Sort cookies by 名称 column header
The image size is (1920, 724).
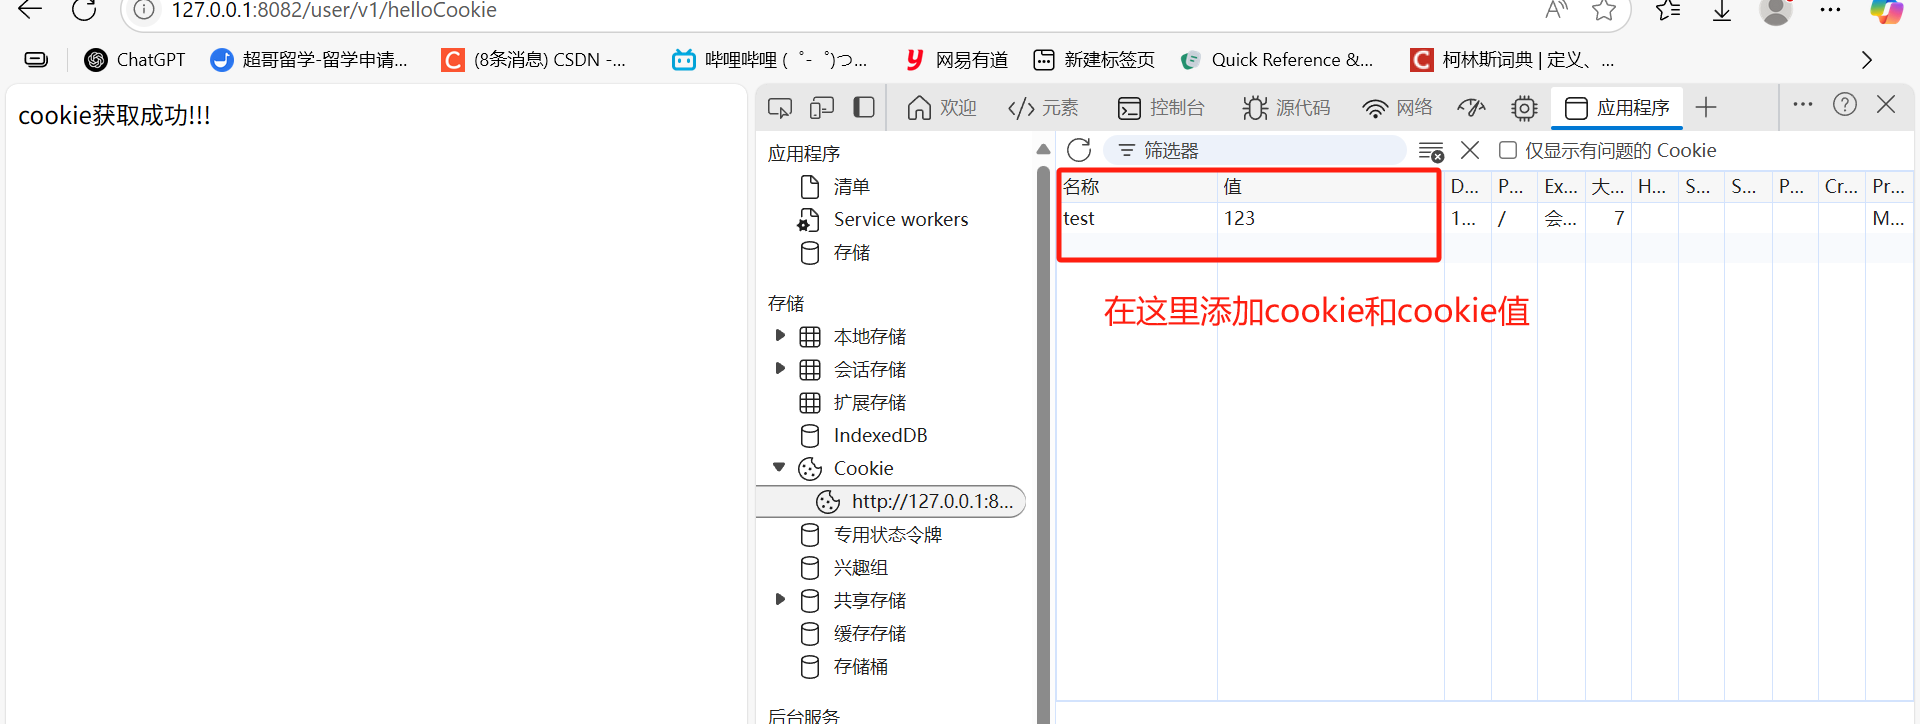(x=1138, y=187)
